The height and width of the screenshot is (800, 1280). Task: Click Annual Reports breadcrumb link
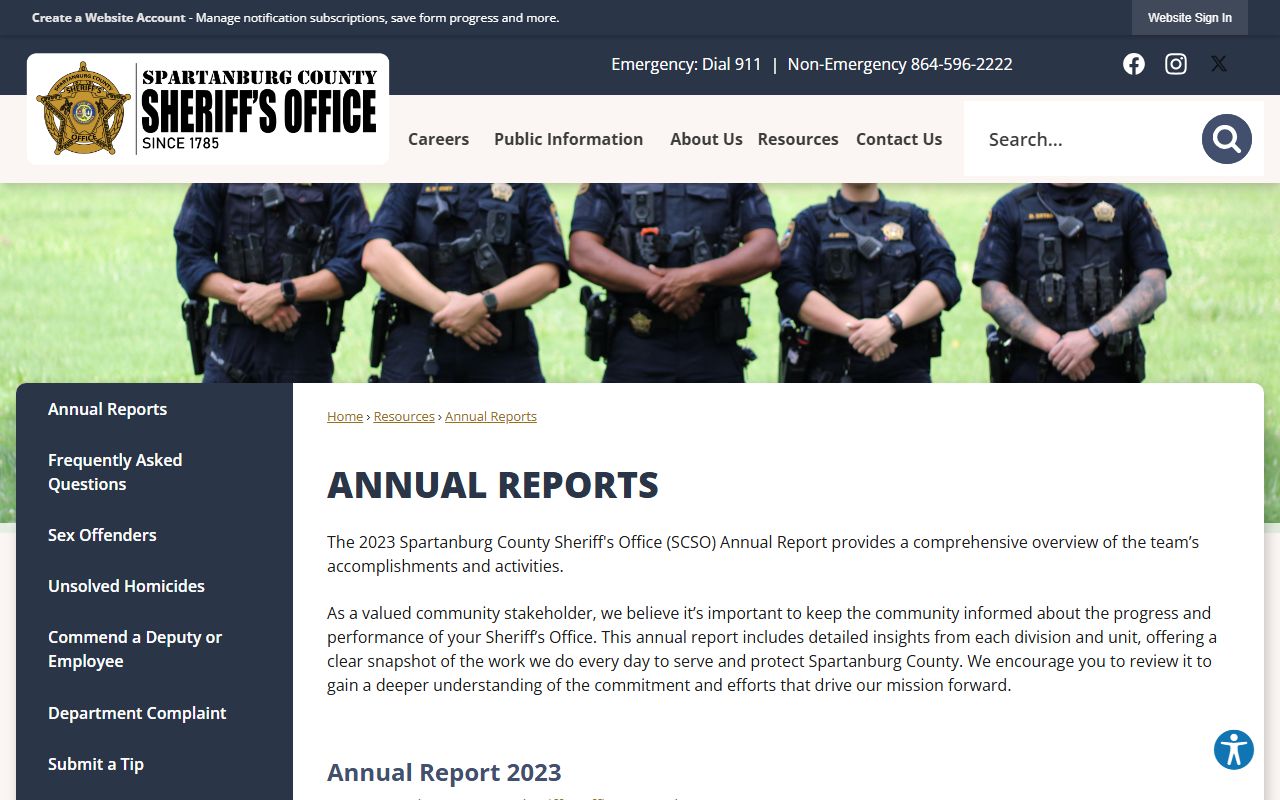coord(491,416)
